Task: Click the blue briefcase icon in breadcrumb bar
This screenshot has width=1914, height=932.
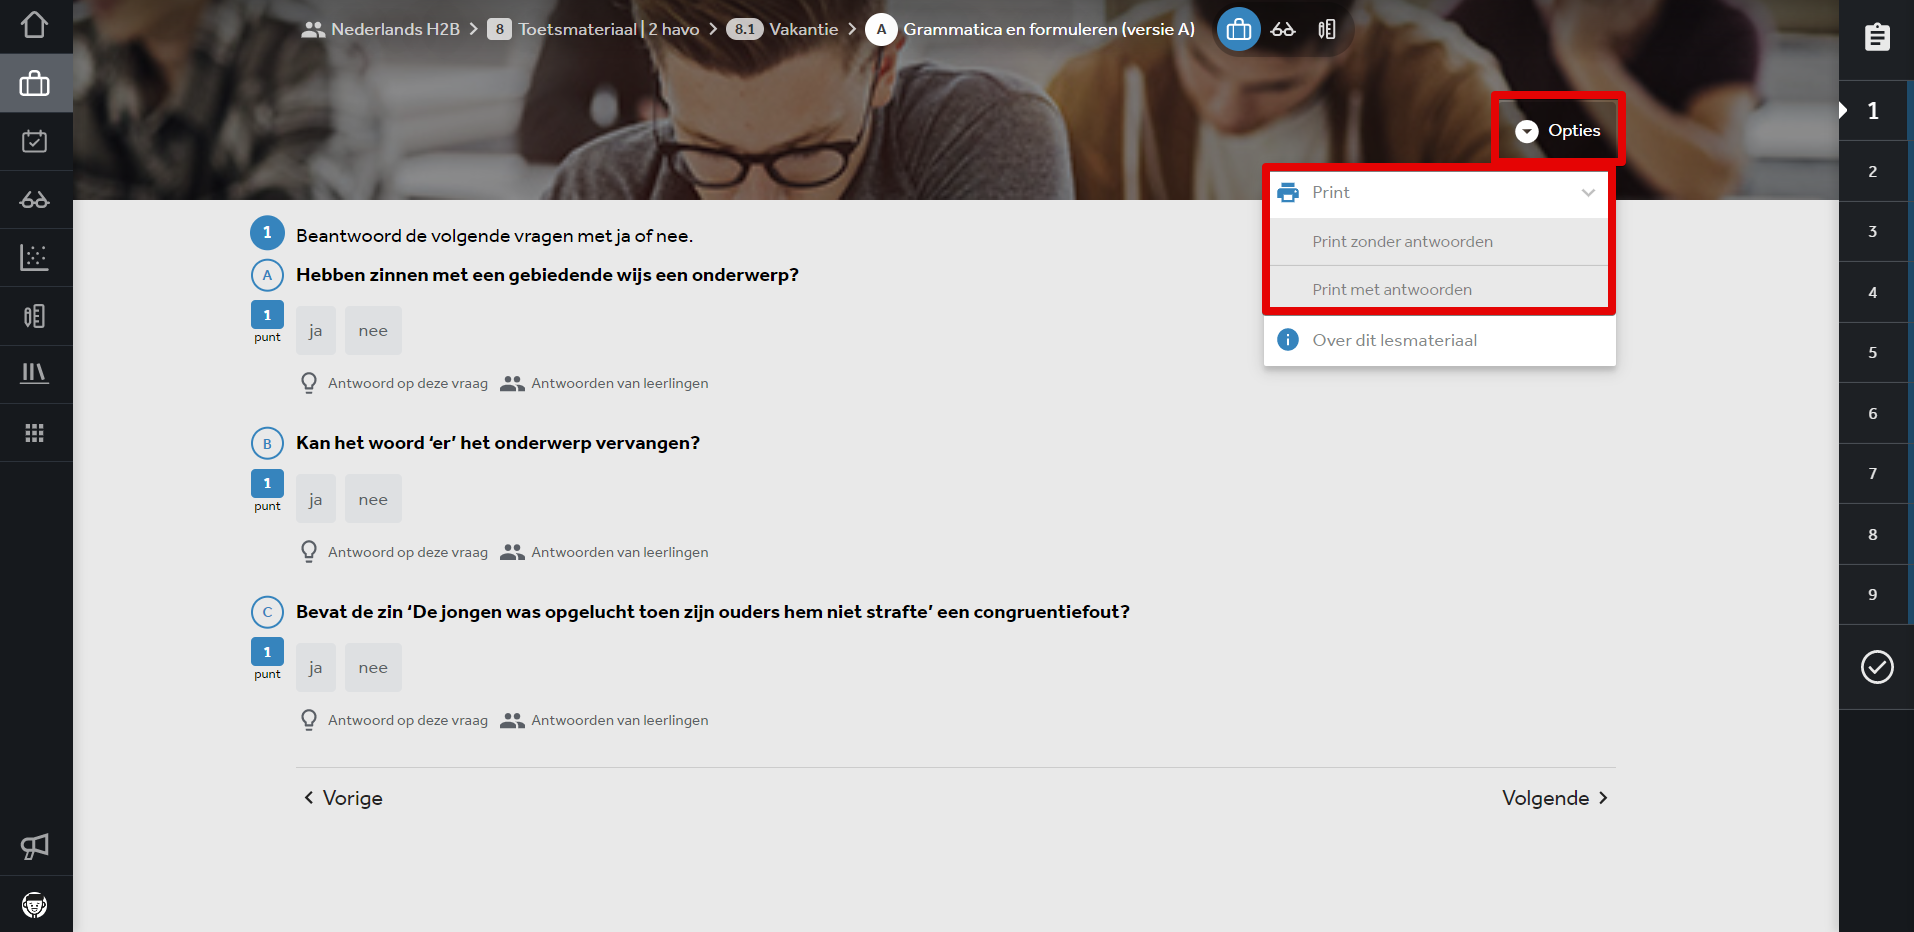Action: pyautogui.click(x=1238, y=29)
